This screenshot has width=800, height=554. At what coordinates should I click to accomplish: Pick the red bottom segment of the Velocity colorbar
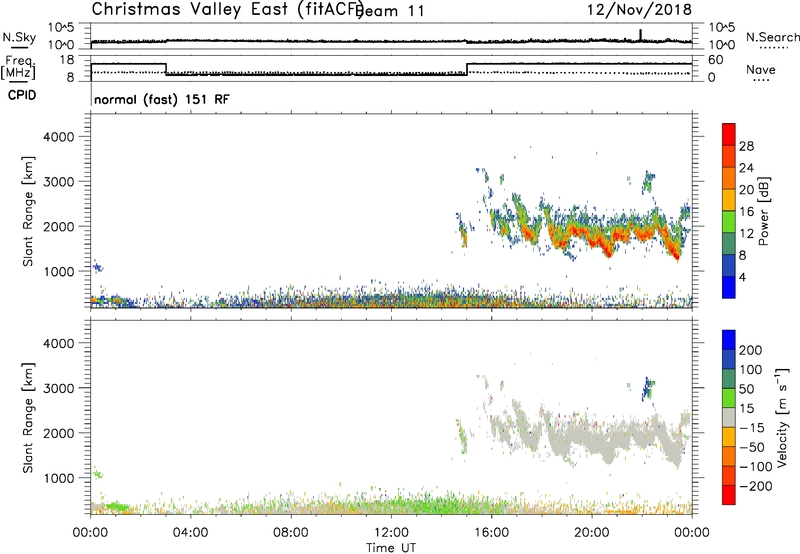click(729, 495)
